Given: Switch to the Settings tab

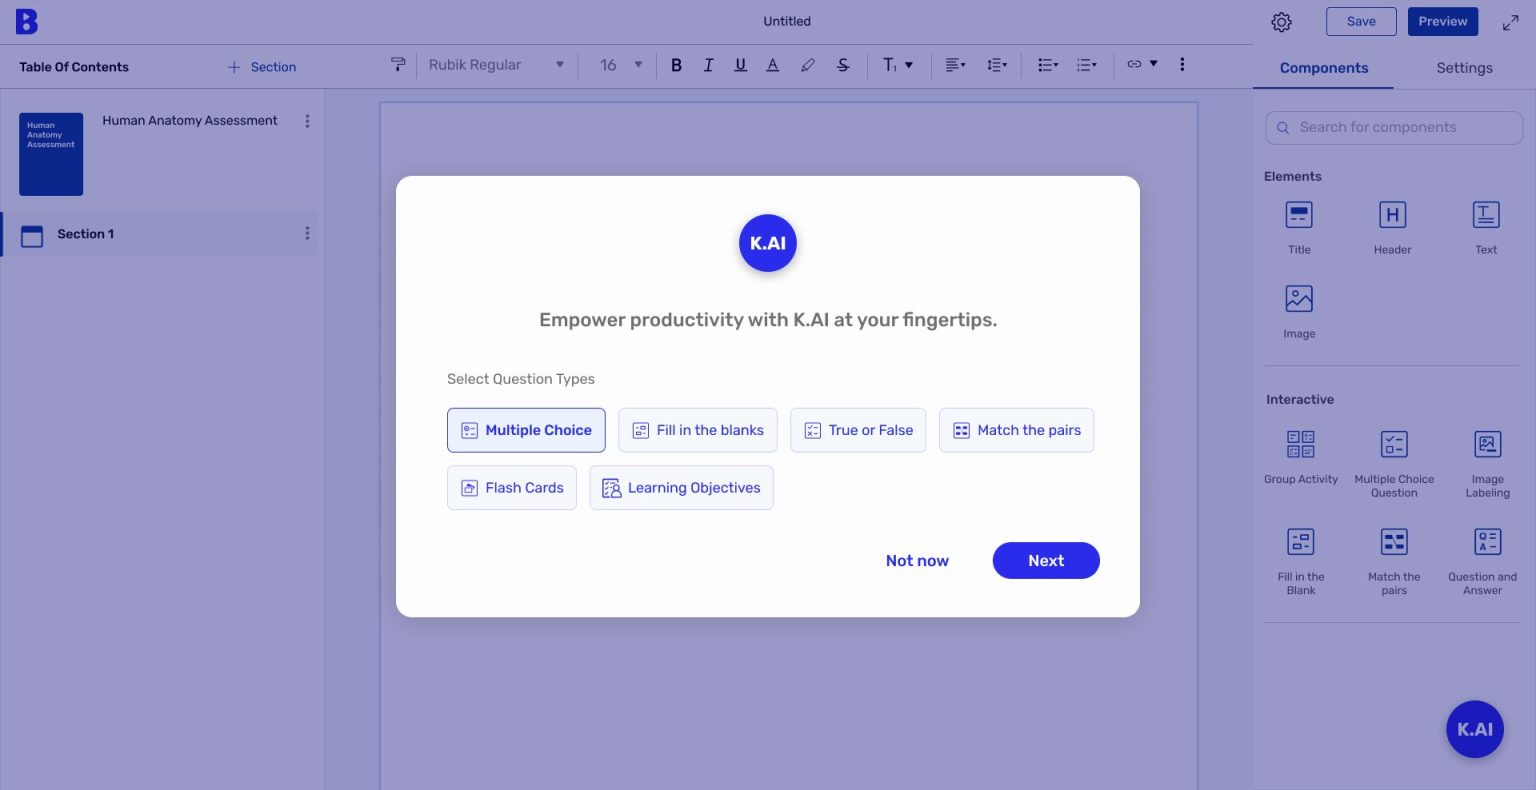Looking at the screenshot, I should [1464, 67].
